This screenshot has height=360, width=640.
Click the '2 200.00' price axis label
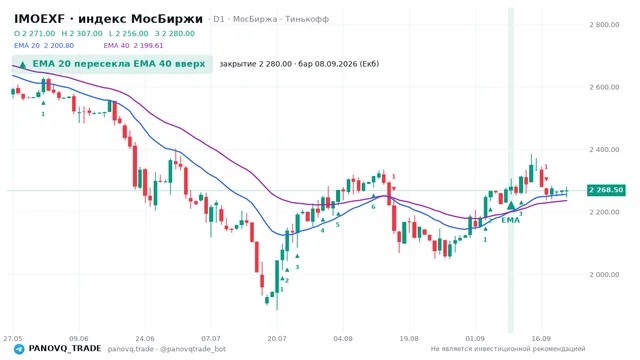pos(604,212)
